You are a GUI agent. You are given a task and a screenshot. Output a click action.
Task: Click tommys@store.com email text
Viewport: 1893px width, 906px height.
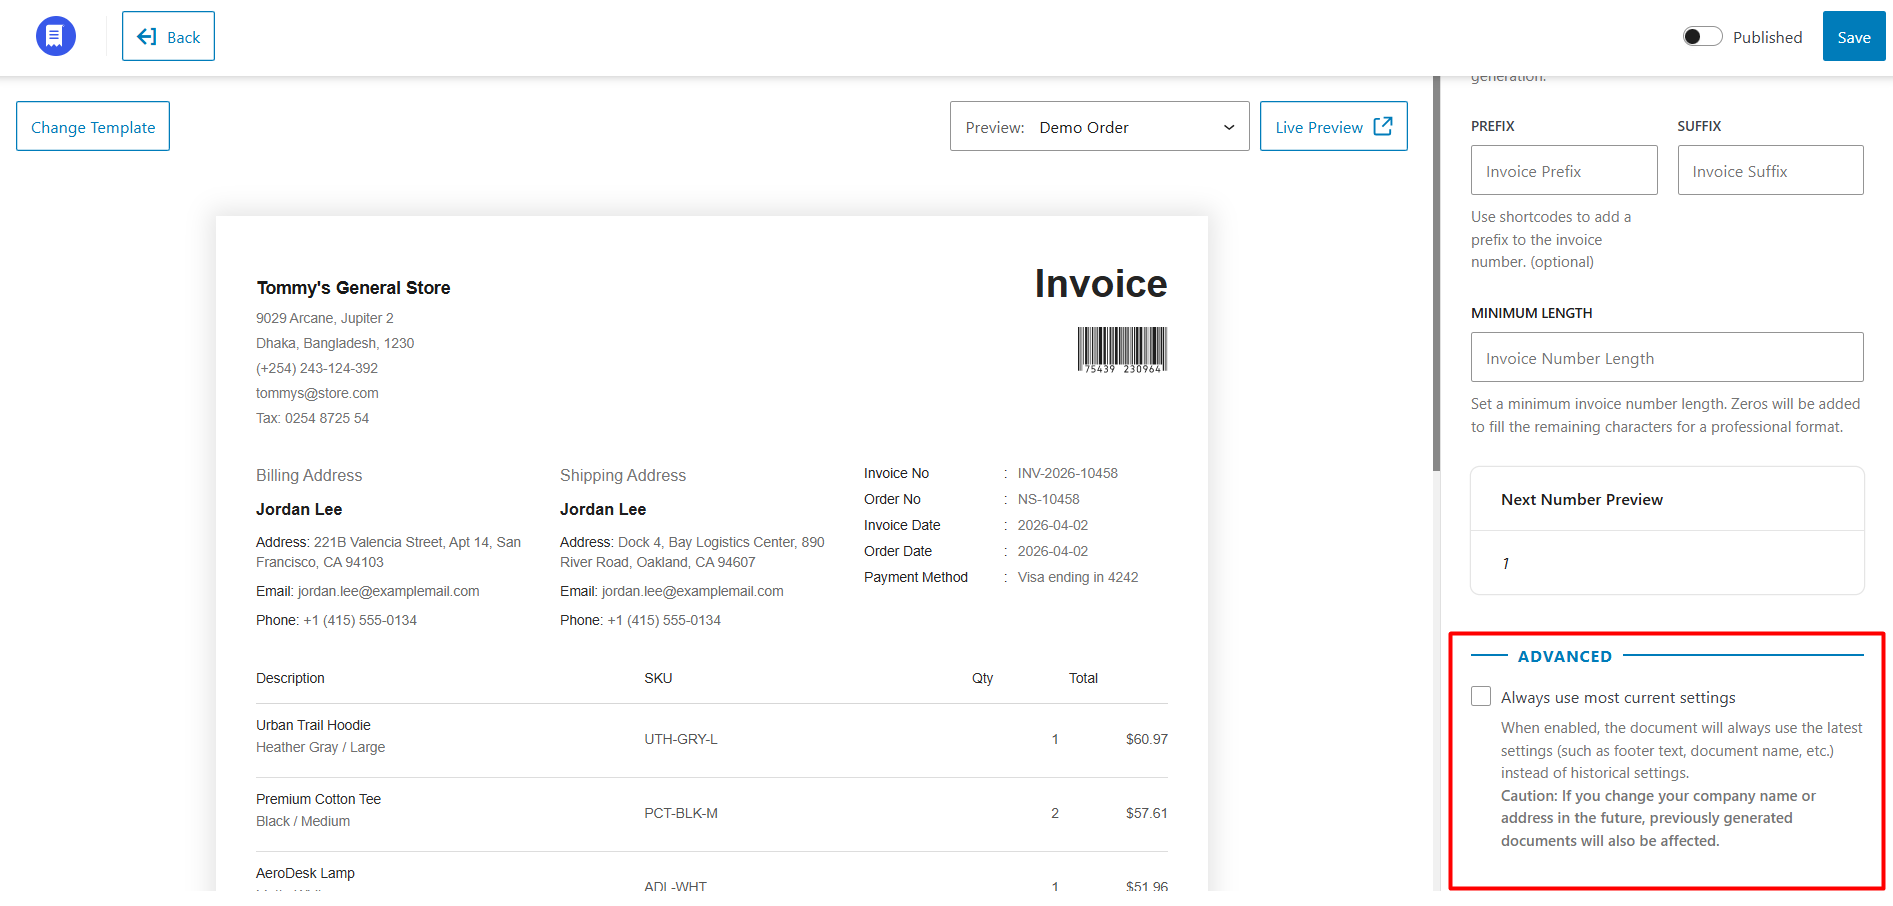pos(317,393)
